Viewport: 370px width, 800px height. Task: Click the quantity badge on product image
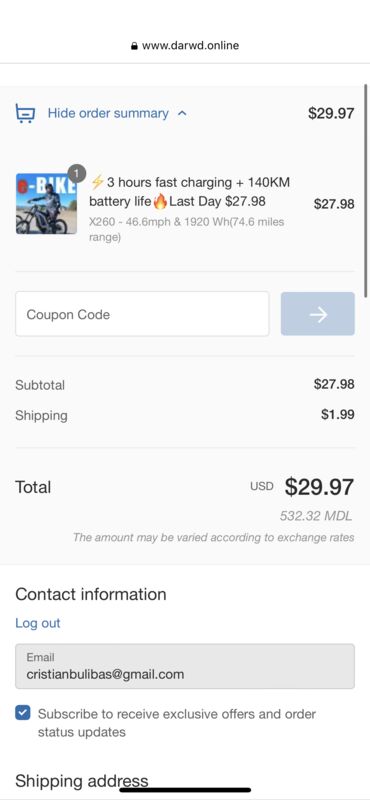77,174
